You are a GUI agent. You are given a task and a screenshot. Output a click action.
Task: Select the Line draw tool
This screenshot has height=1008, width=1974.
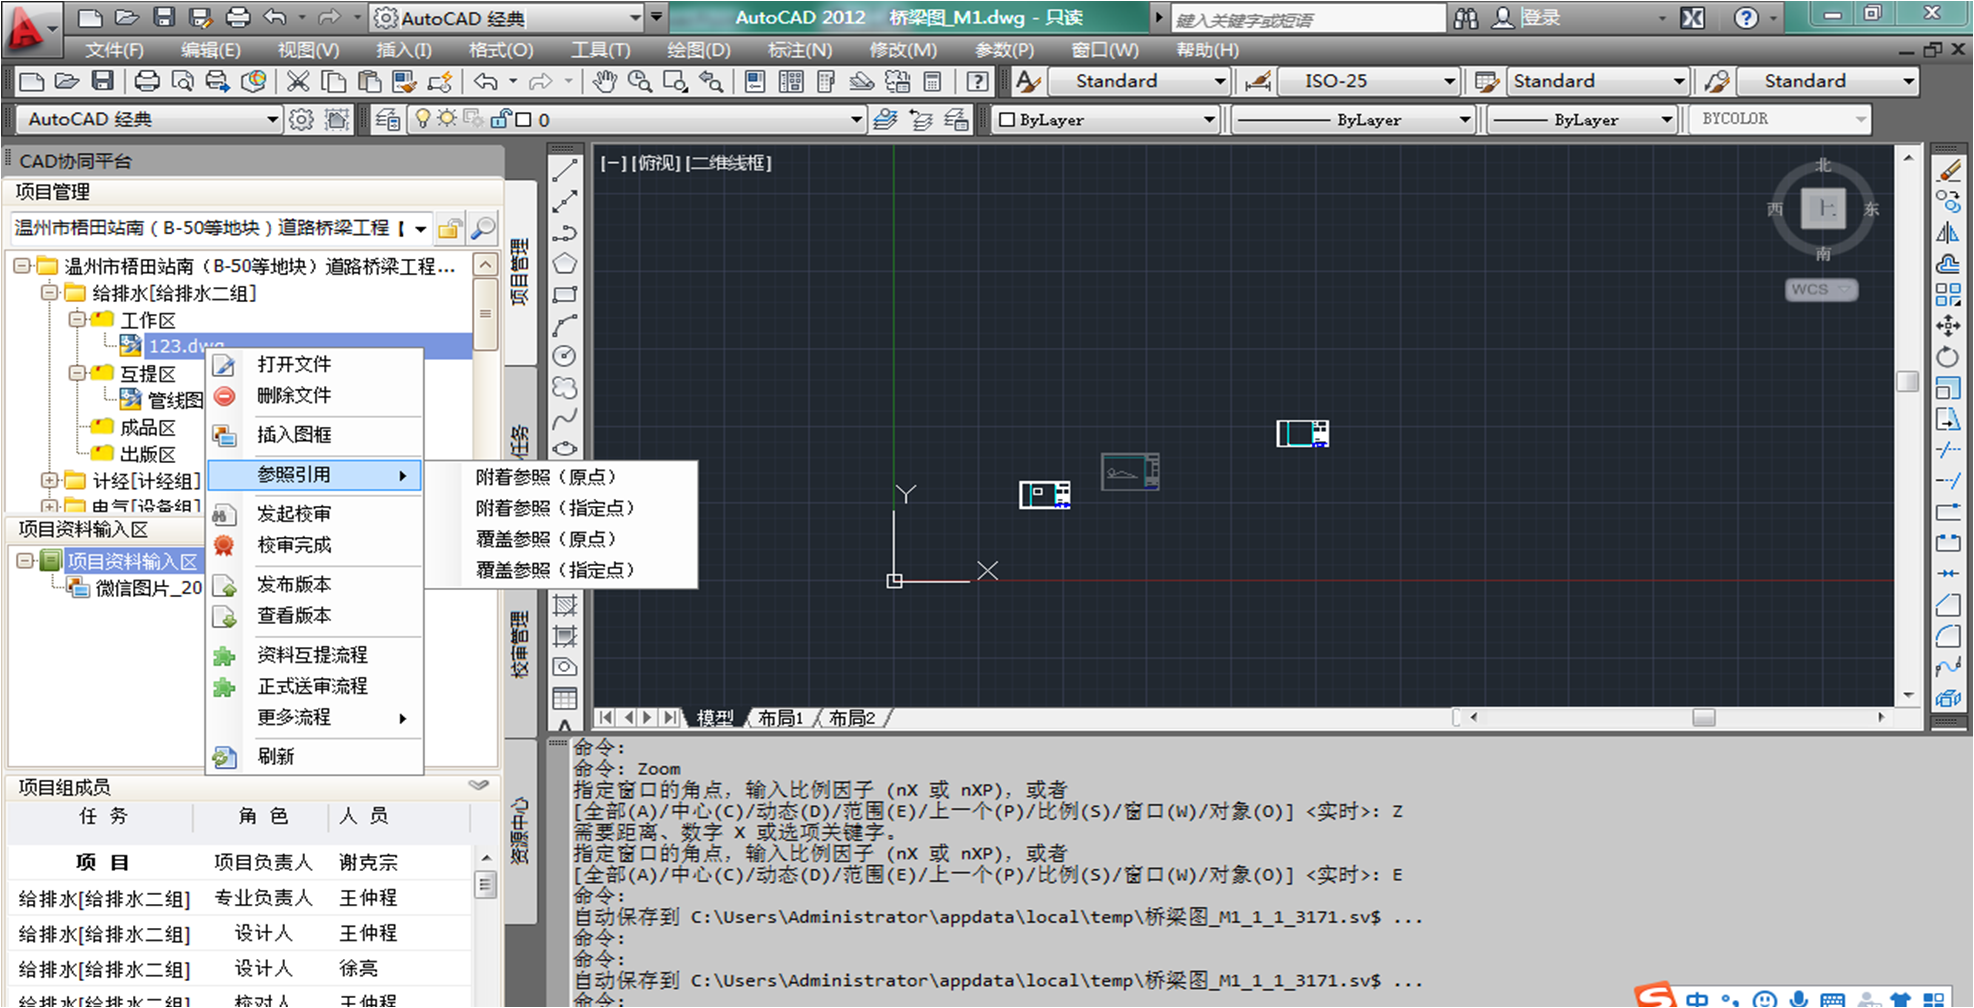point(565,170)
